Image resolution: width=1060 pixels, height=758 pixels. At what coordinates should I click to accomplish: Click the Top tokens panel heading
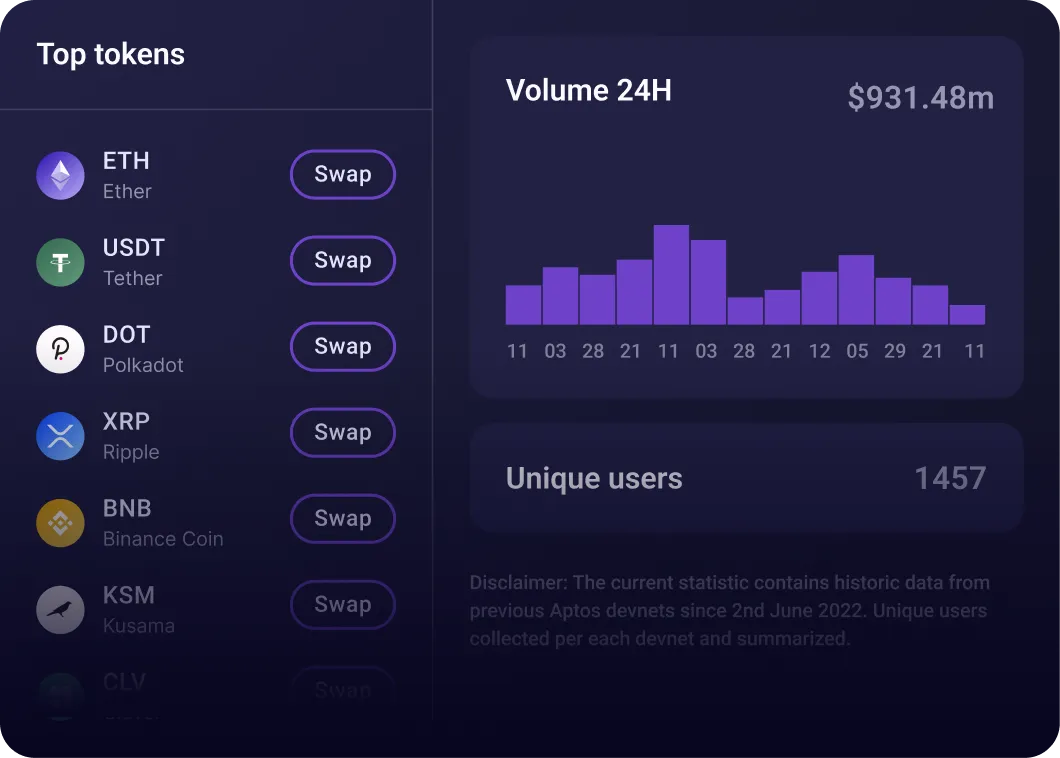(110, 55)
